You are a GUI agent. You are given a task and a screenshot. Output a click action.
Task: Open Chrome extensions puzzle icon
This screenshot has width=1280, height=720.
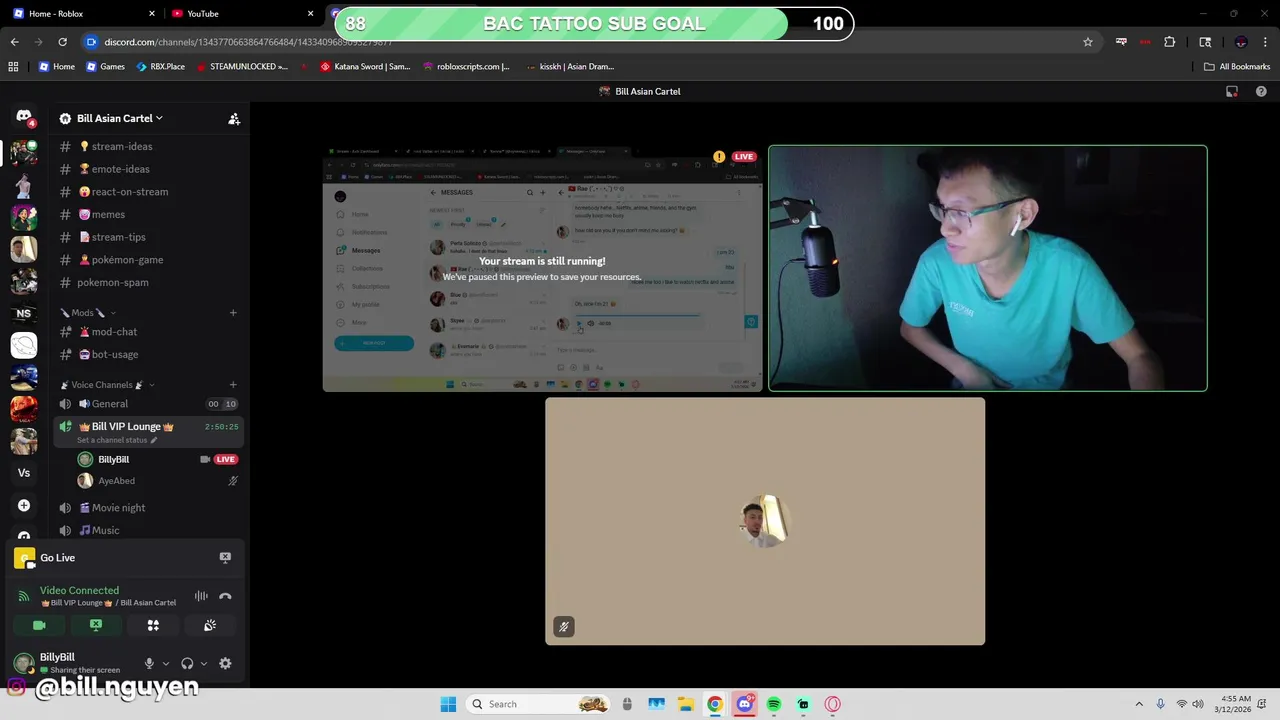click(1169, 42)
